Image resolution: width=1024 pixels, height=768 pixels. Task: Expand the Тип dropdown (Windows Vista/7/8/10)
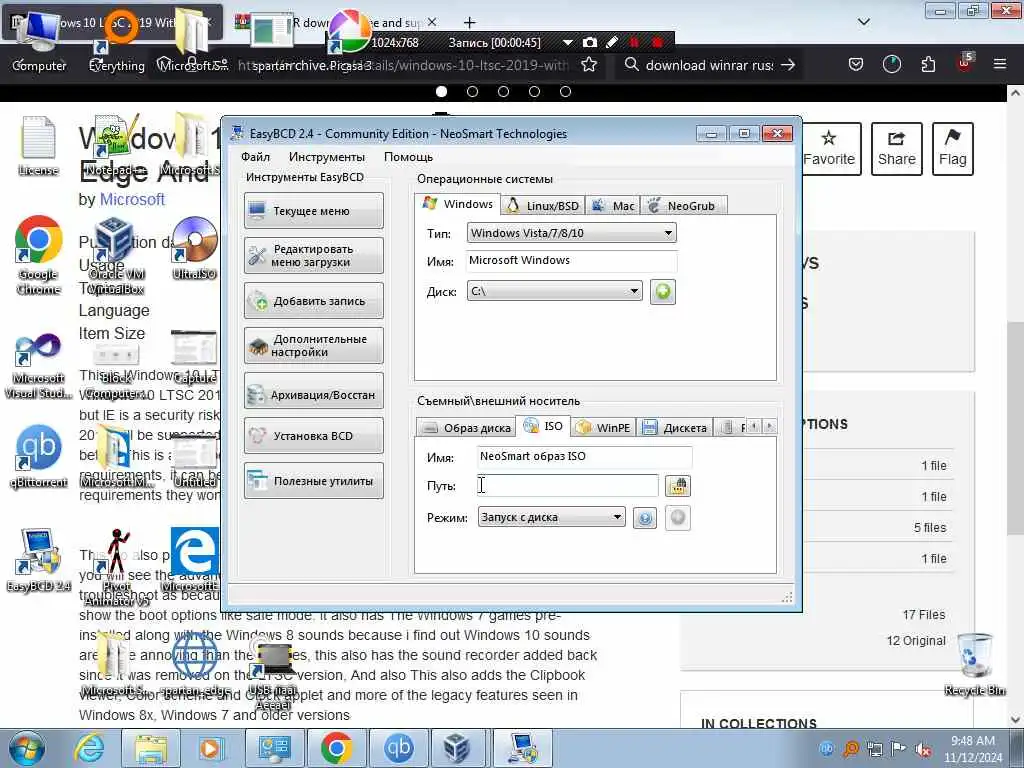[x=571, y=233]
